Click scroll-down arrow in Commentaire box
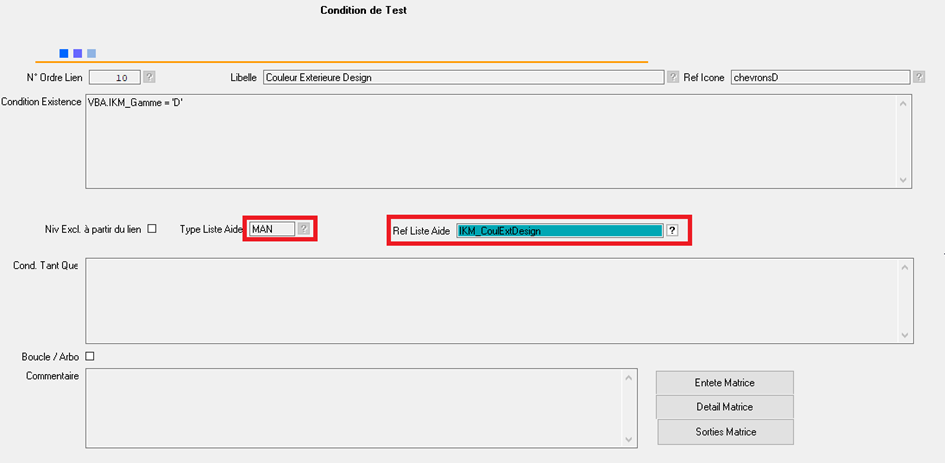945x463 pixels. (628, 438)
